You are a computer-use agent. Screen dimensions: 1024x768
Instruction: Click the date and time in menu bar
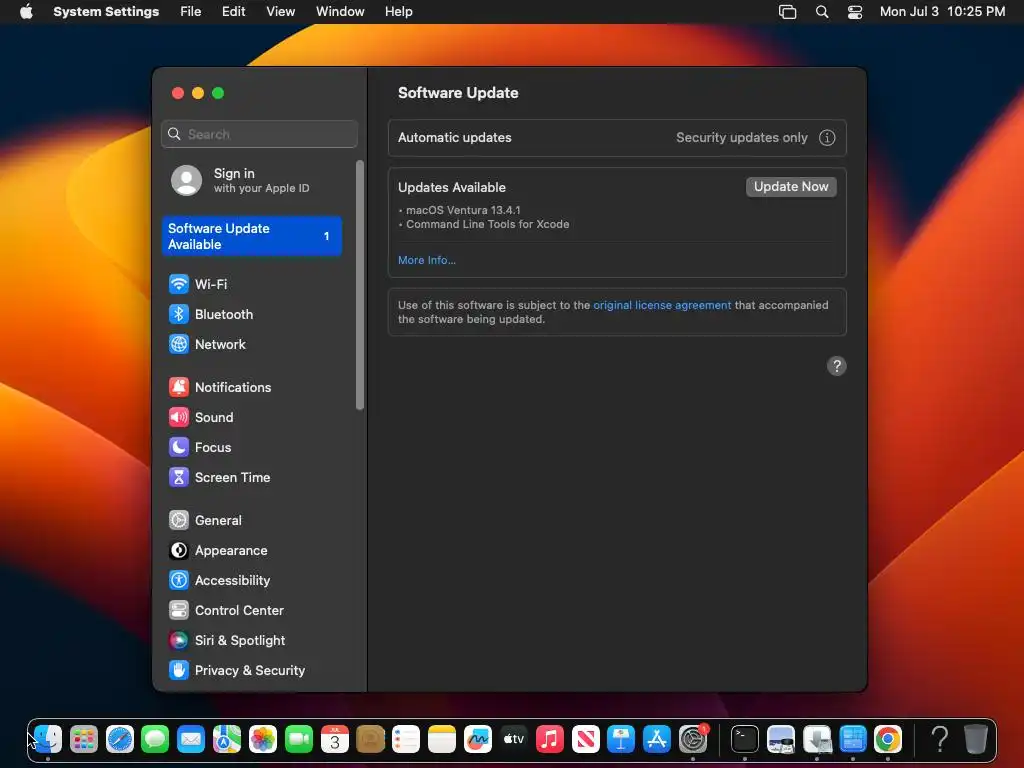(942, 12)
